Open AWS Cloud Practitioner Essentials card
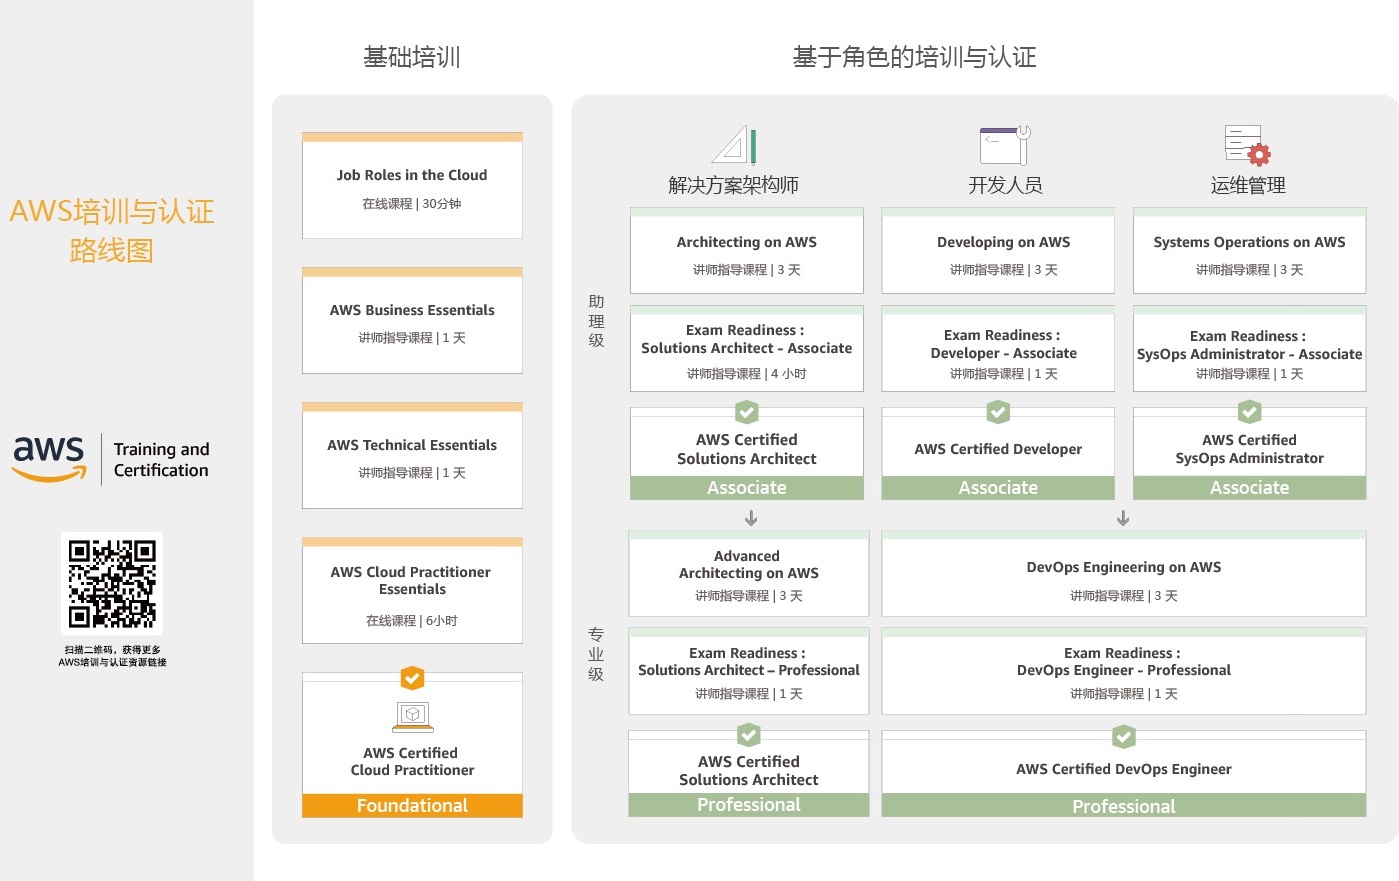The height and width of the screenshot is (881, 1399). point(412,591)
